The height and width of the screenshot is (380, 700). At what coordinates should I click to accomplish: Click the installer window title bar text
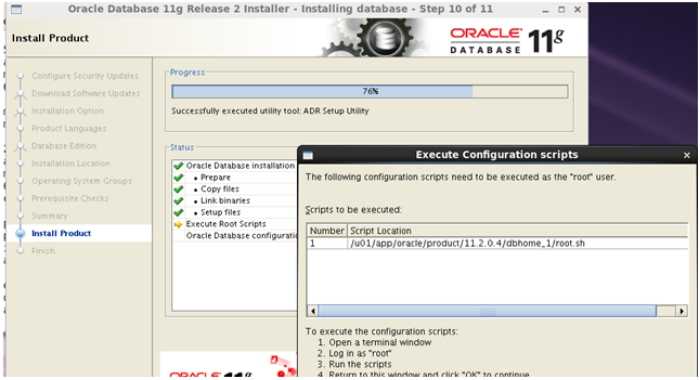(x=280, y=9)
